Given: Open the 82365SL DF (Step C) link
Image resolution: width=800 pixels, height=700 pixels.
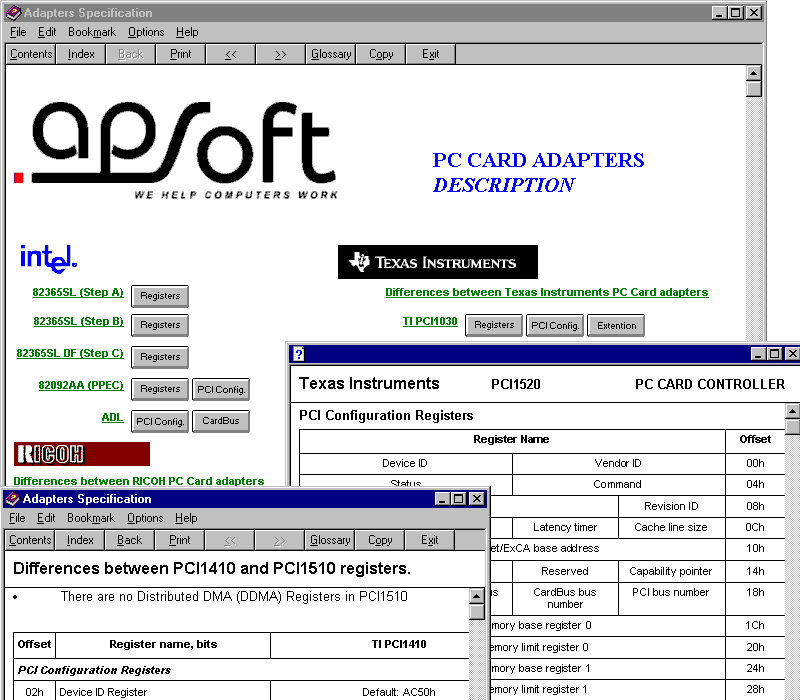Looking at the screenshot, I should coord(70,353).
